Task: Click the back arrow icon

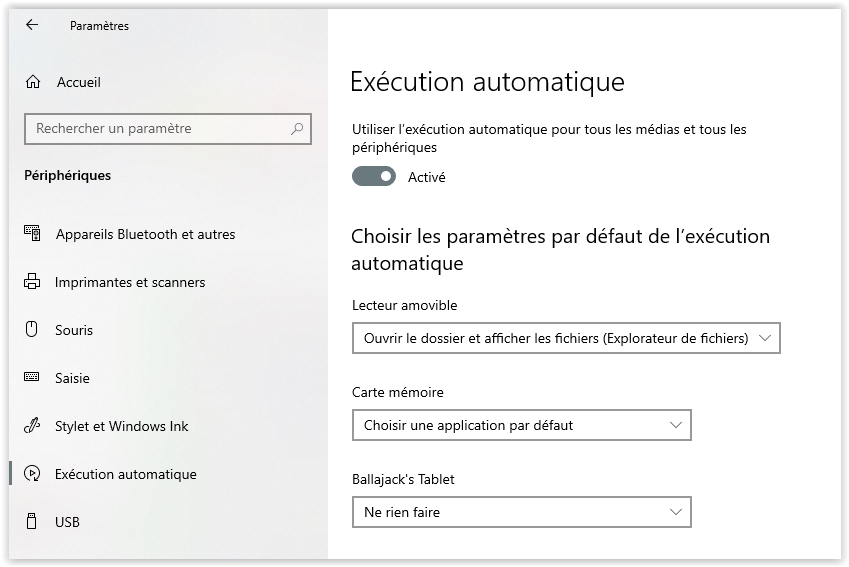Action: point(32,24)
